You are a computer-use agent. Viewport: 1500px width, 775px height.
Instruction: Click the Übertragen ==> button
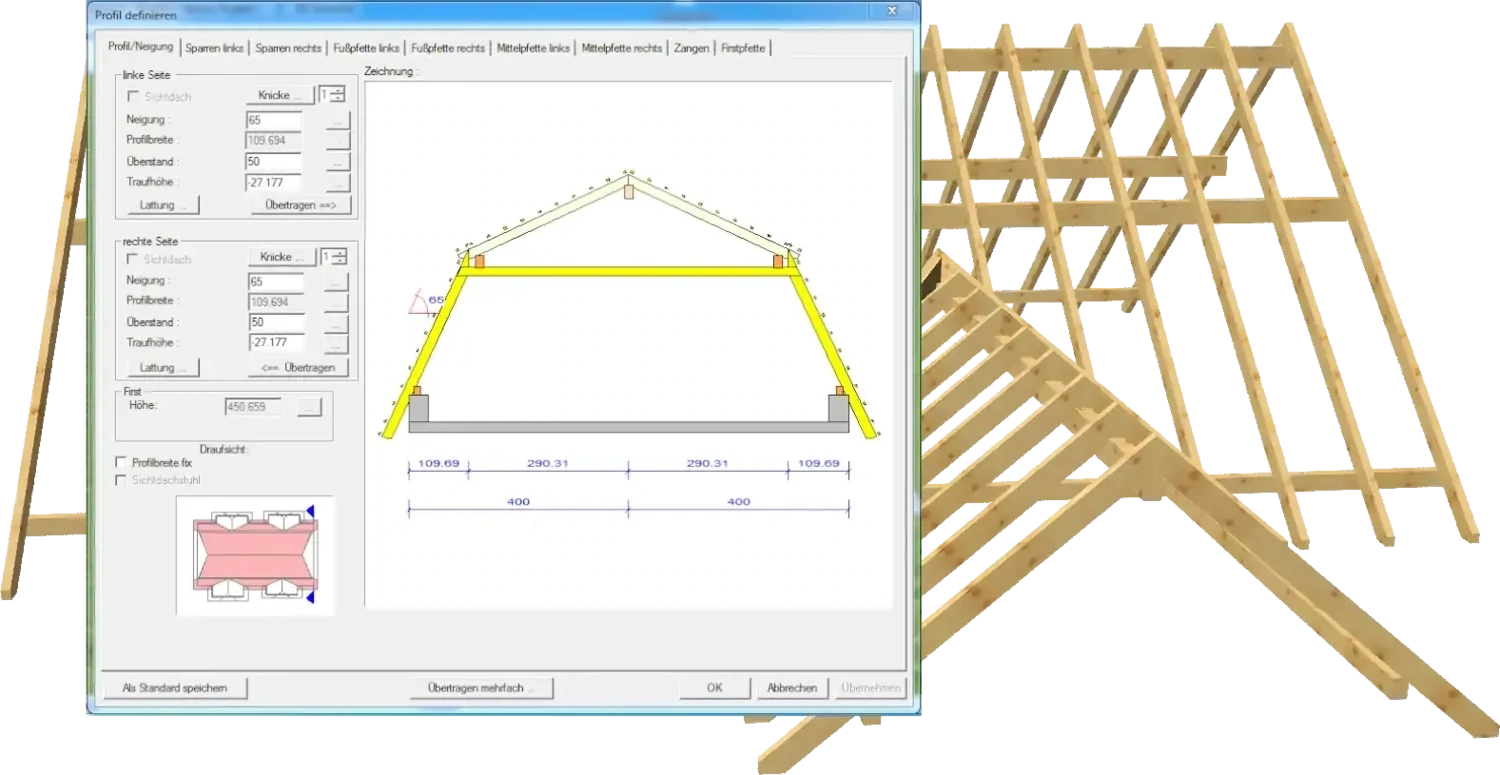(301, 205)
